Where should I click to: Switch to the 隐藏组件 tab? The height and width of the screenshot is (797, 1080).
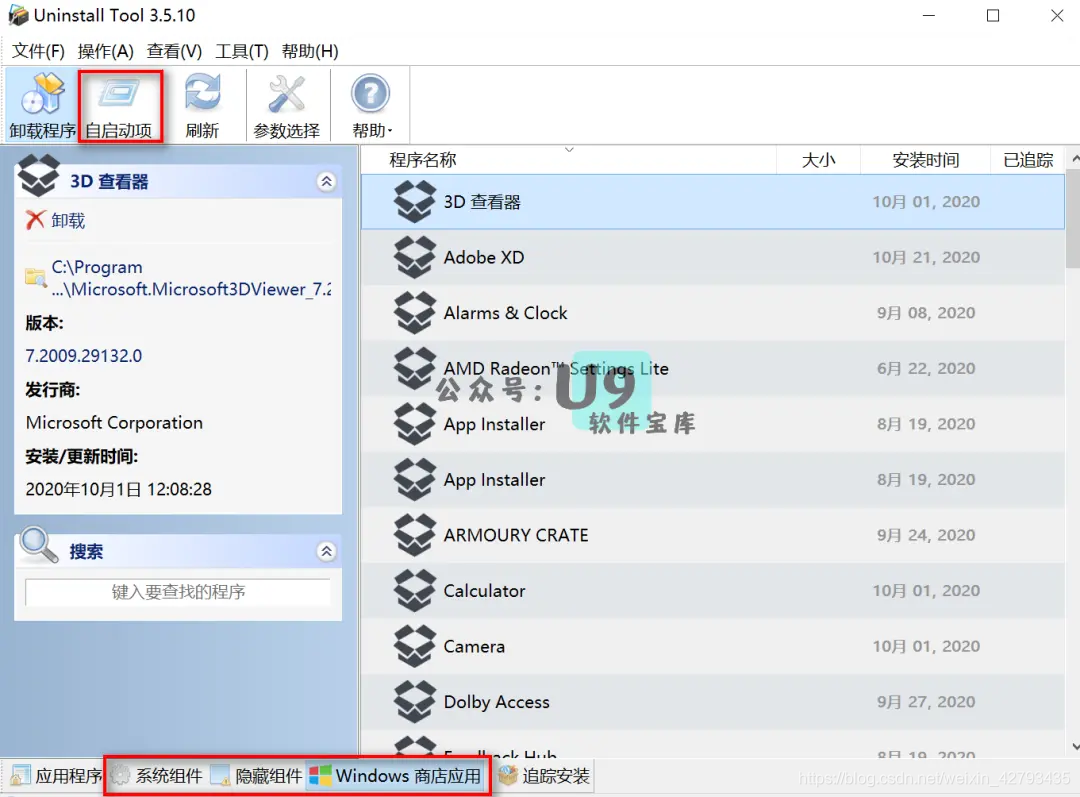click(256, 776)
